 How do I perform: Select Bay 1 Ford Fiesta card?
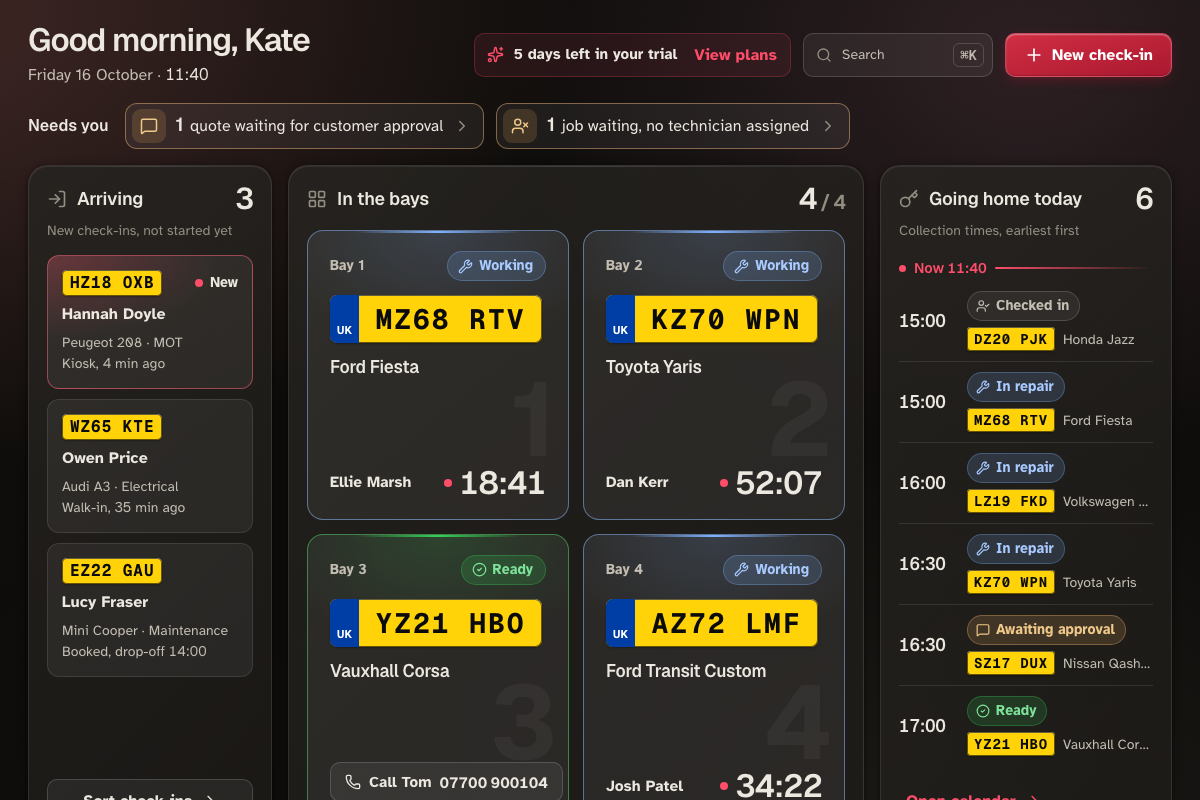[438, 375]
